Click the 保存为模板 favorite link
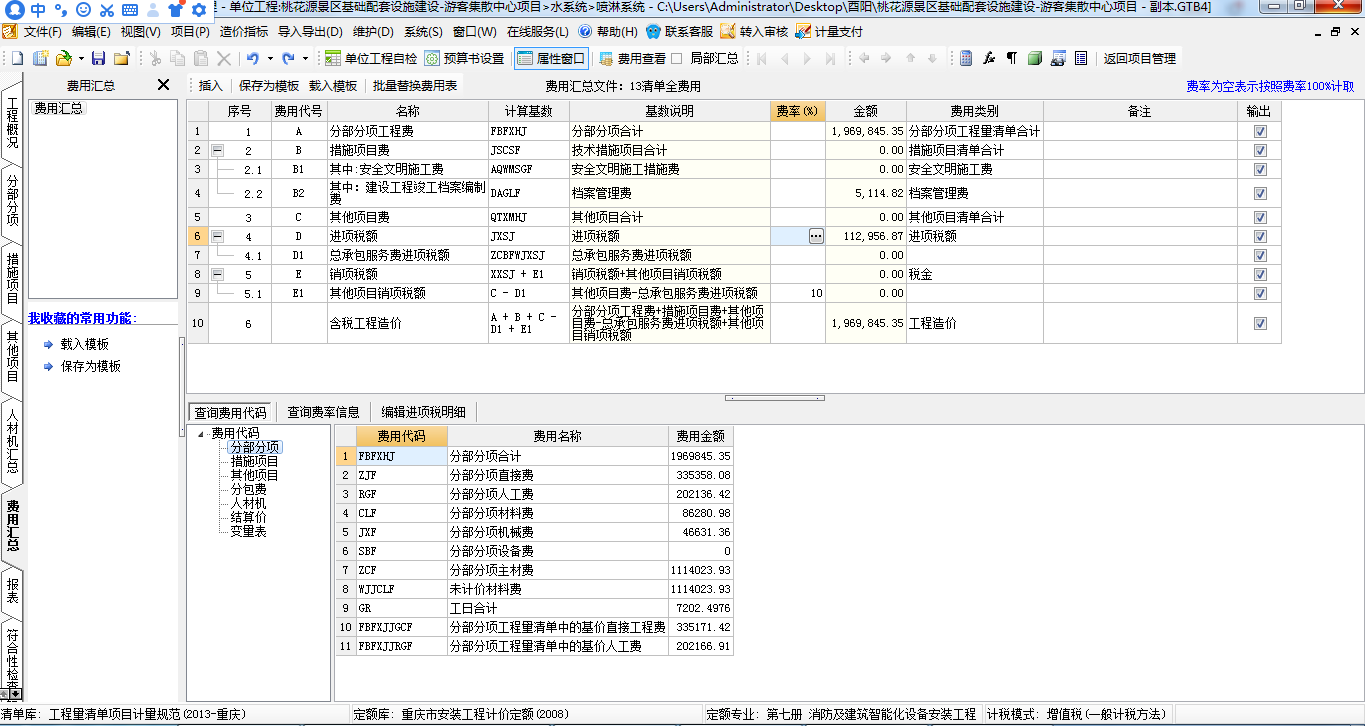 point(91,366)
